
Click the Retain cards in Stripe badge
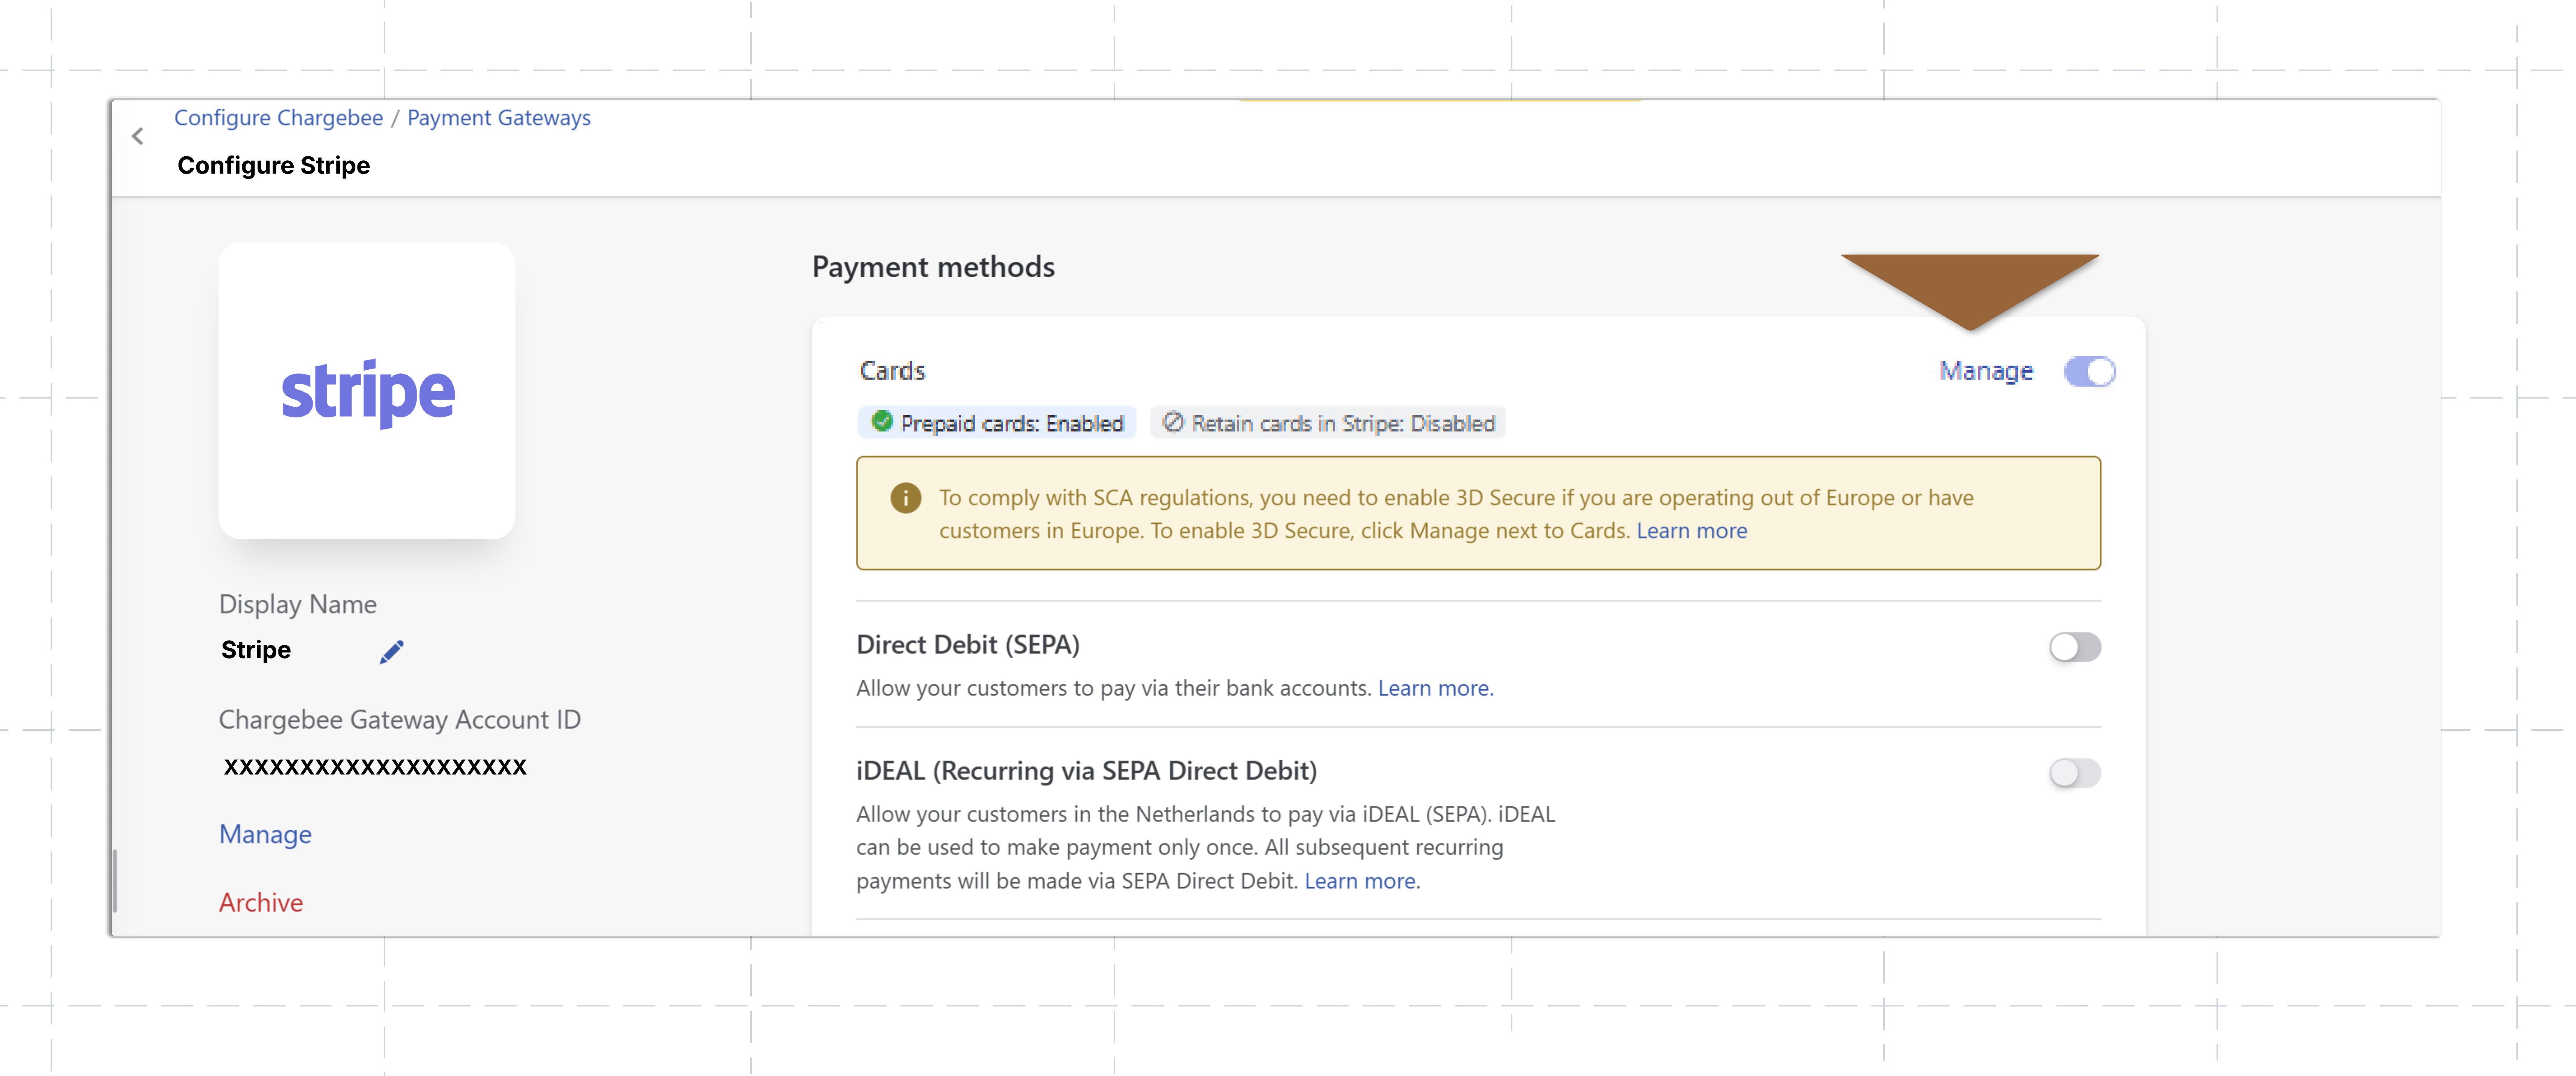pos(1328,423)
